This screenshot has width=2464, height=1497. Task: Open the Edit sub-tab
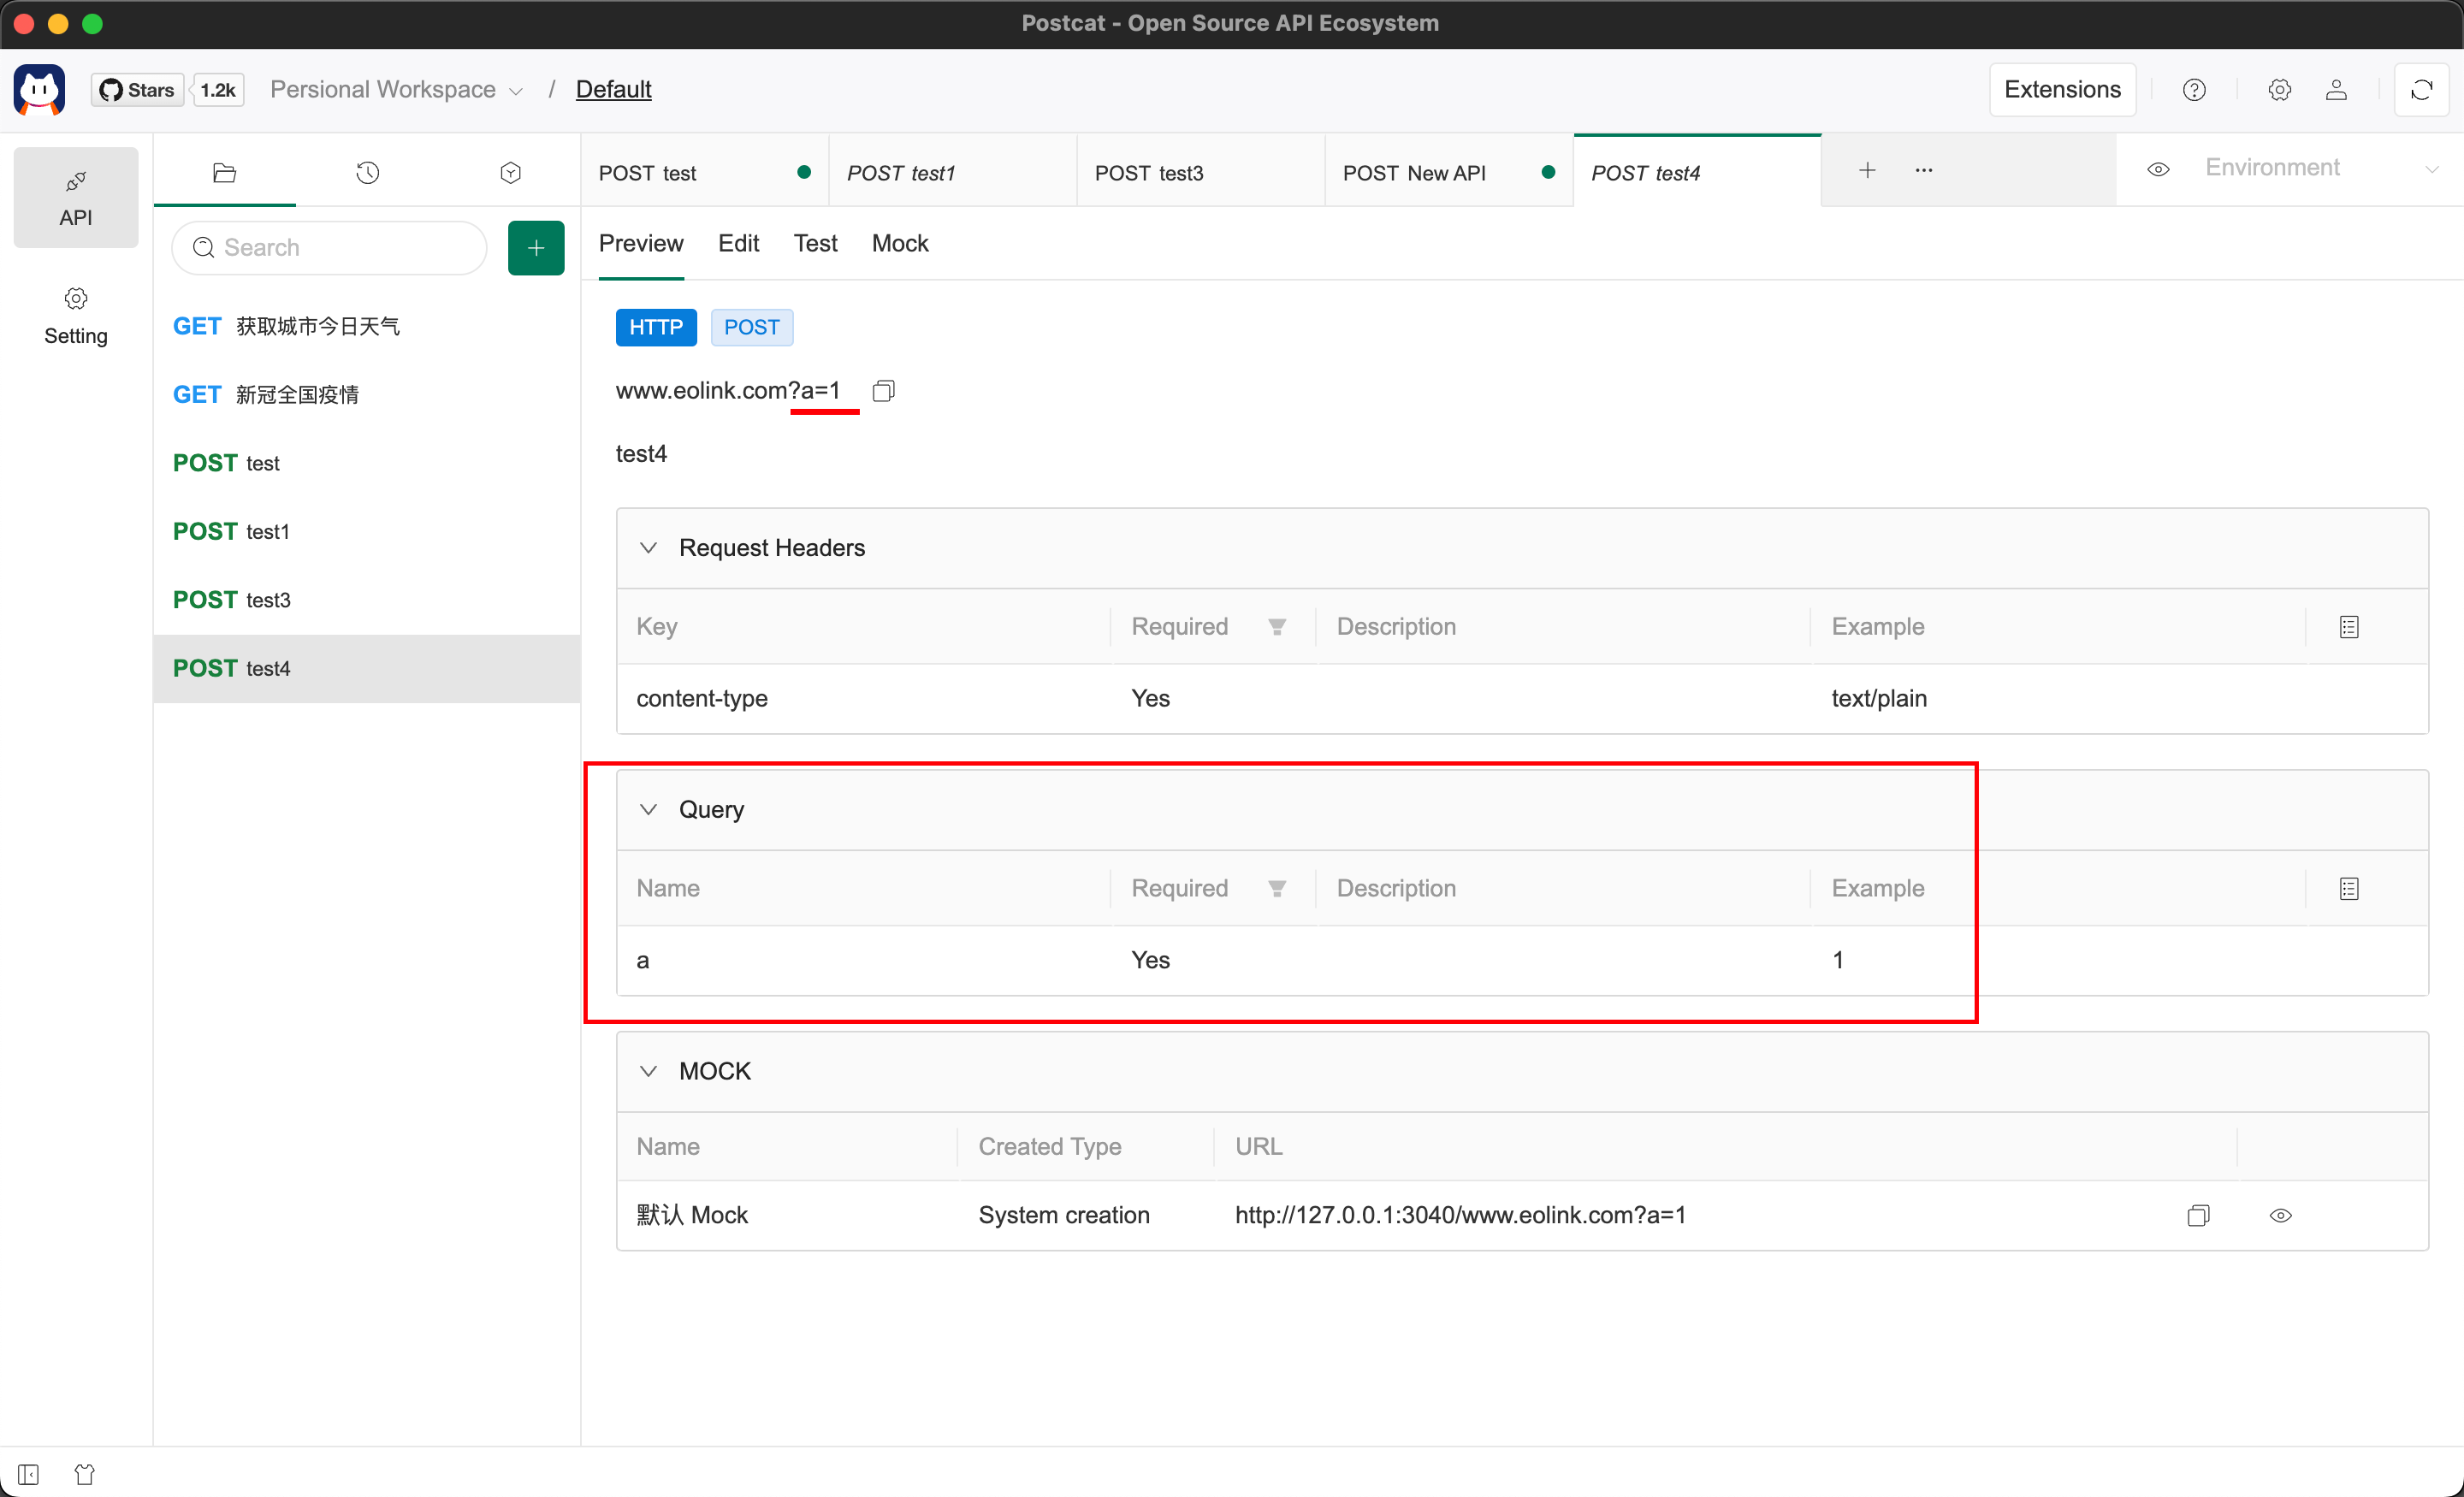738,243
